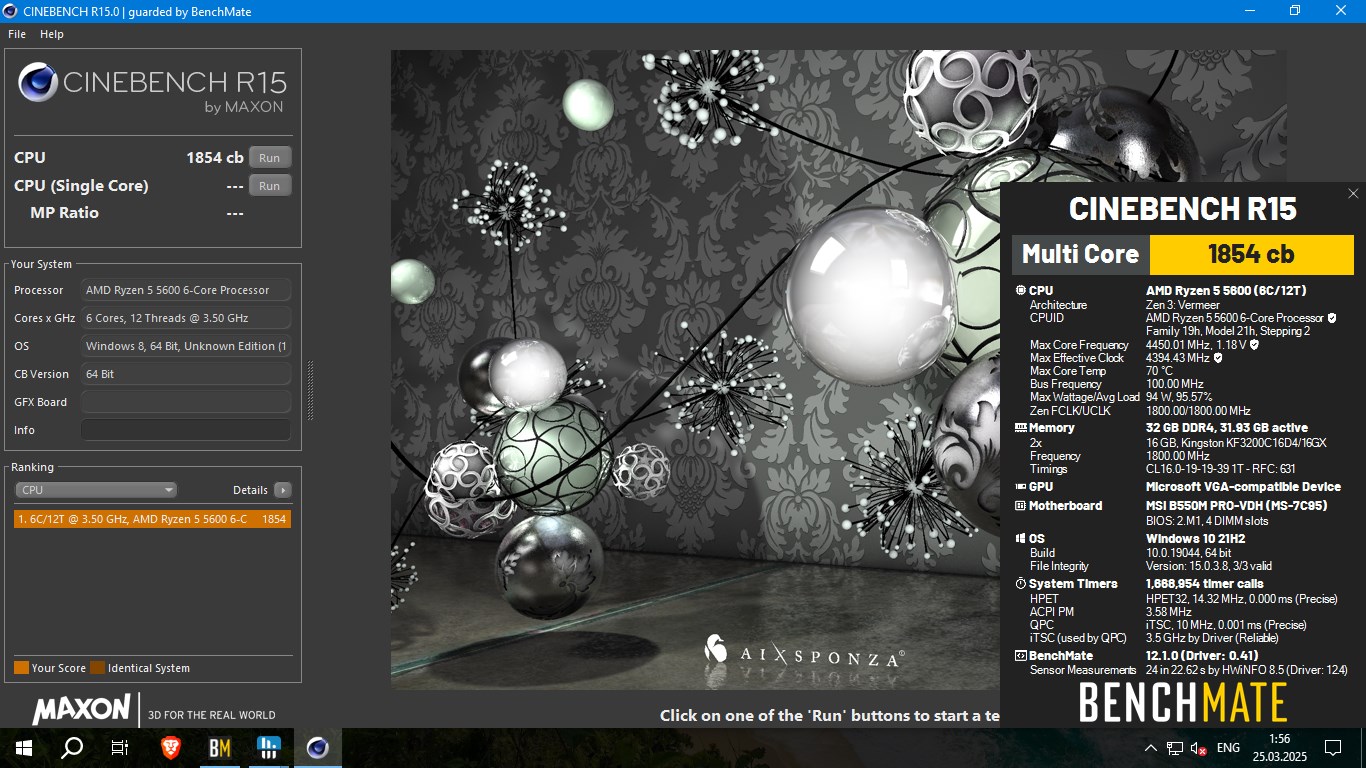Run the CPU multi-core benchmark

click(270, 158)
